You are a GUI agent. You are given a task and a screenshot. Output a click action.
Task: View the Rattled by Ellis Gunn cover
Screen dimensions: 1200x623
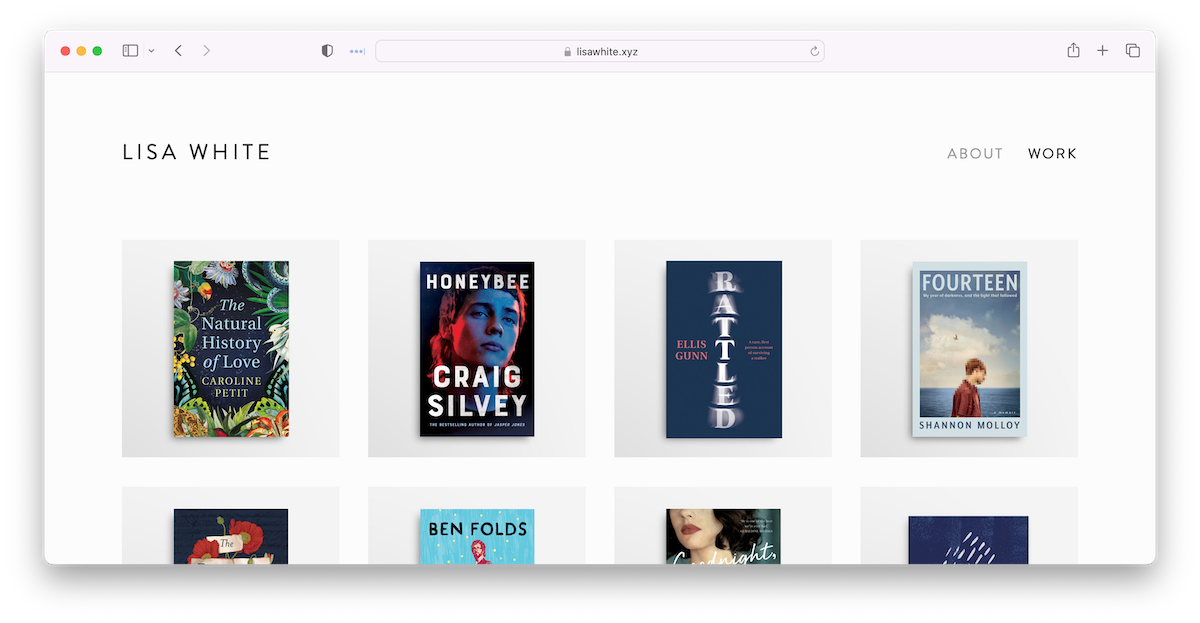click(723, 348)
